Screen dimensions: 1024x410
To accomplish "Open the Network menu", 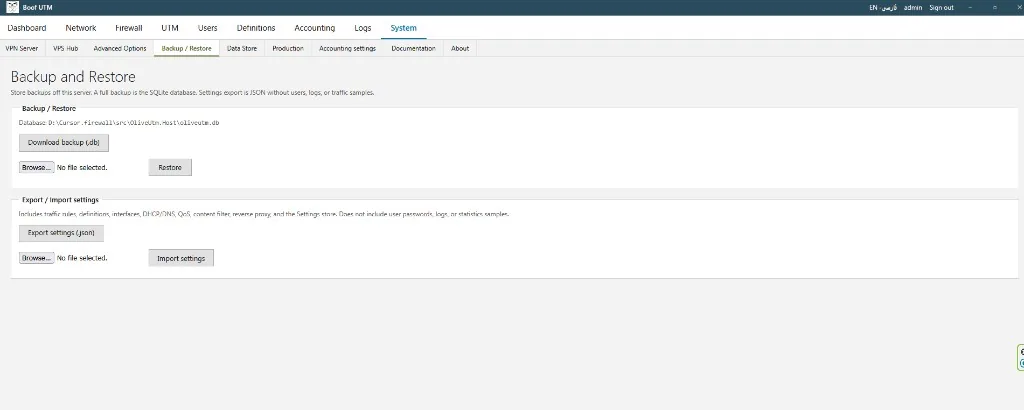I will [x=81, y=28].
